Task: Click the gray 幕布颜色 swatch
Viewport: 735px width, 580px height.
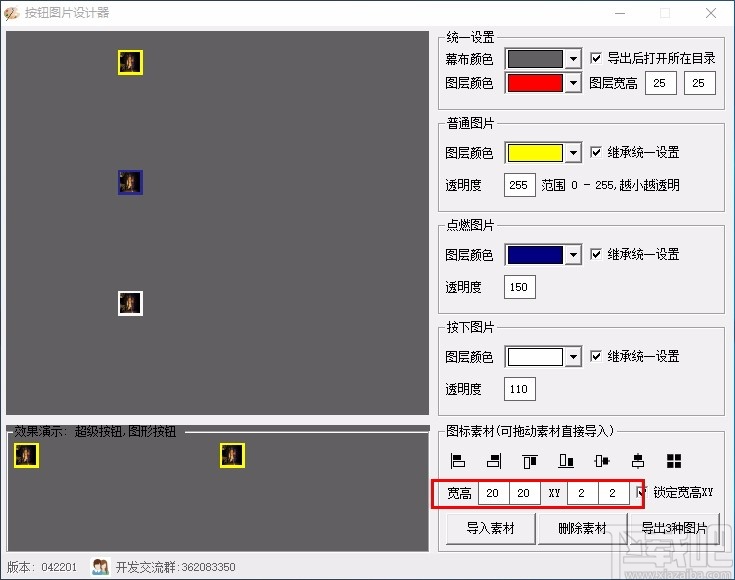Action: (535, 59)
